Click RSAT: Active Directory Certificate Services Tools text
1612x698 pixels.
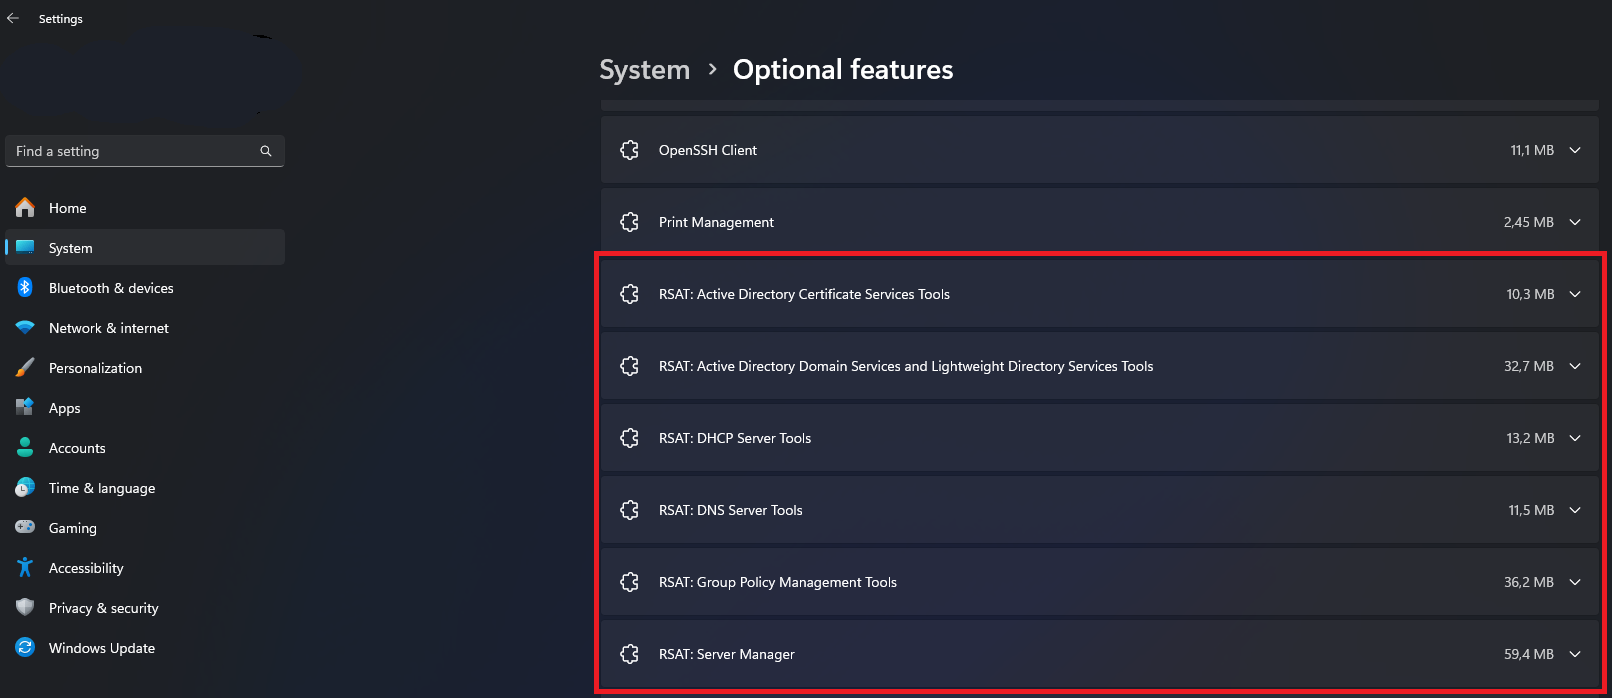pyautogui.click(x=804, y=294)
